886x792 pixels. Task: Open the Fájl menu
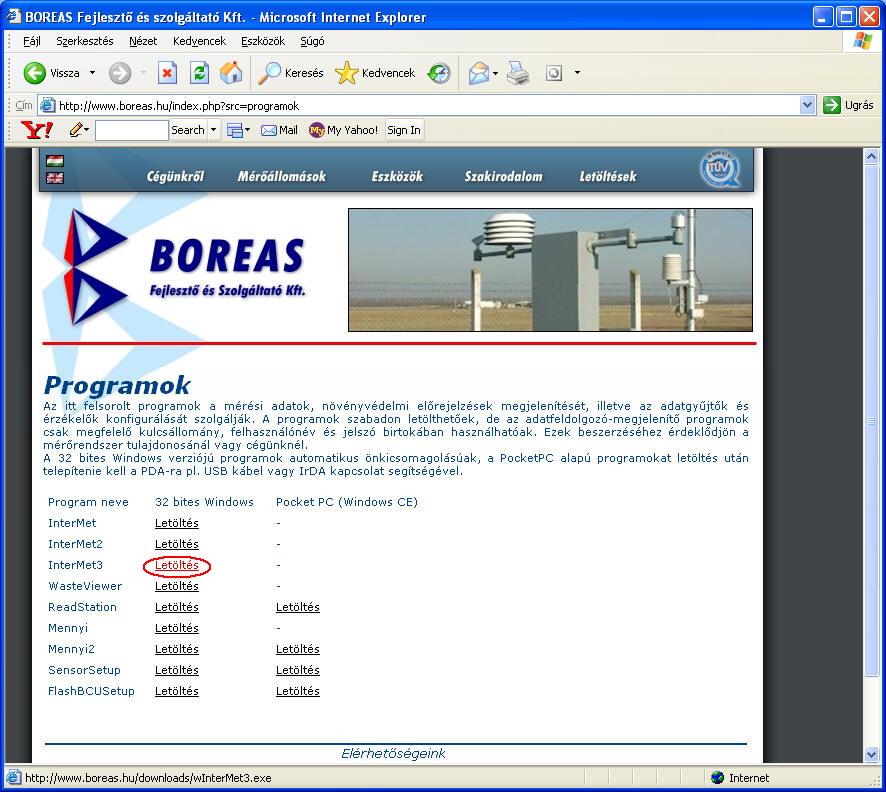[31, 41]
